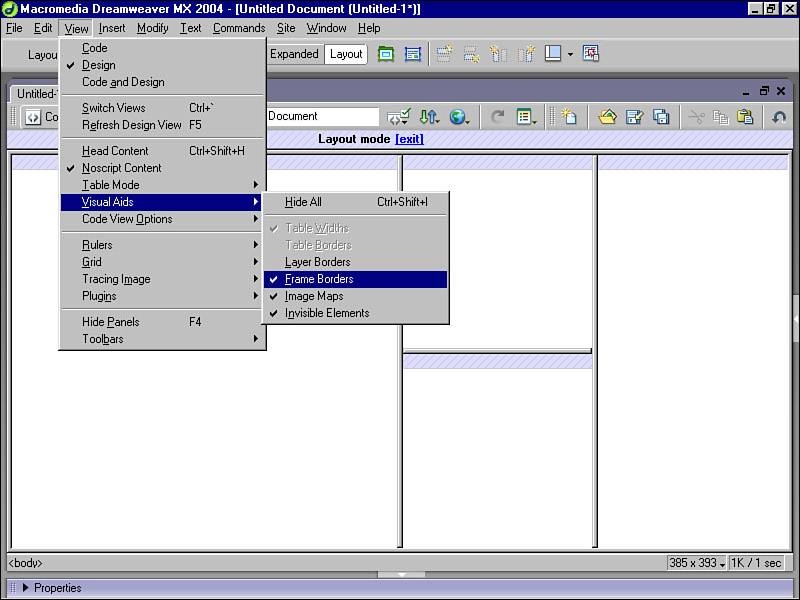Toggle Invisible Elements option
Viewport: 800px width, 600px height.
pyautogui.click(x=326, y=313)
